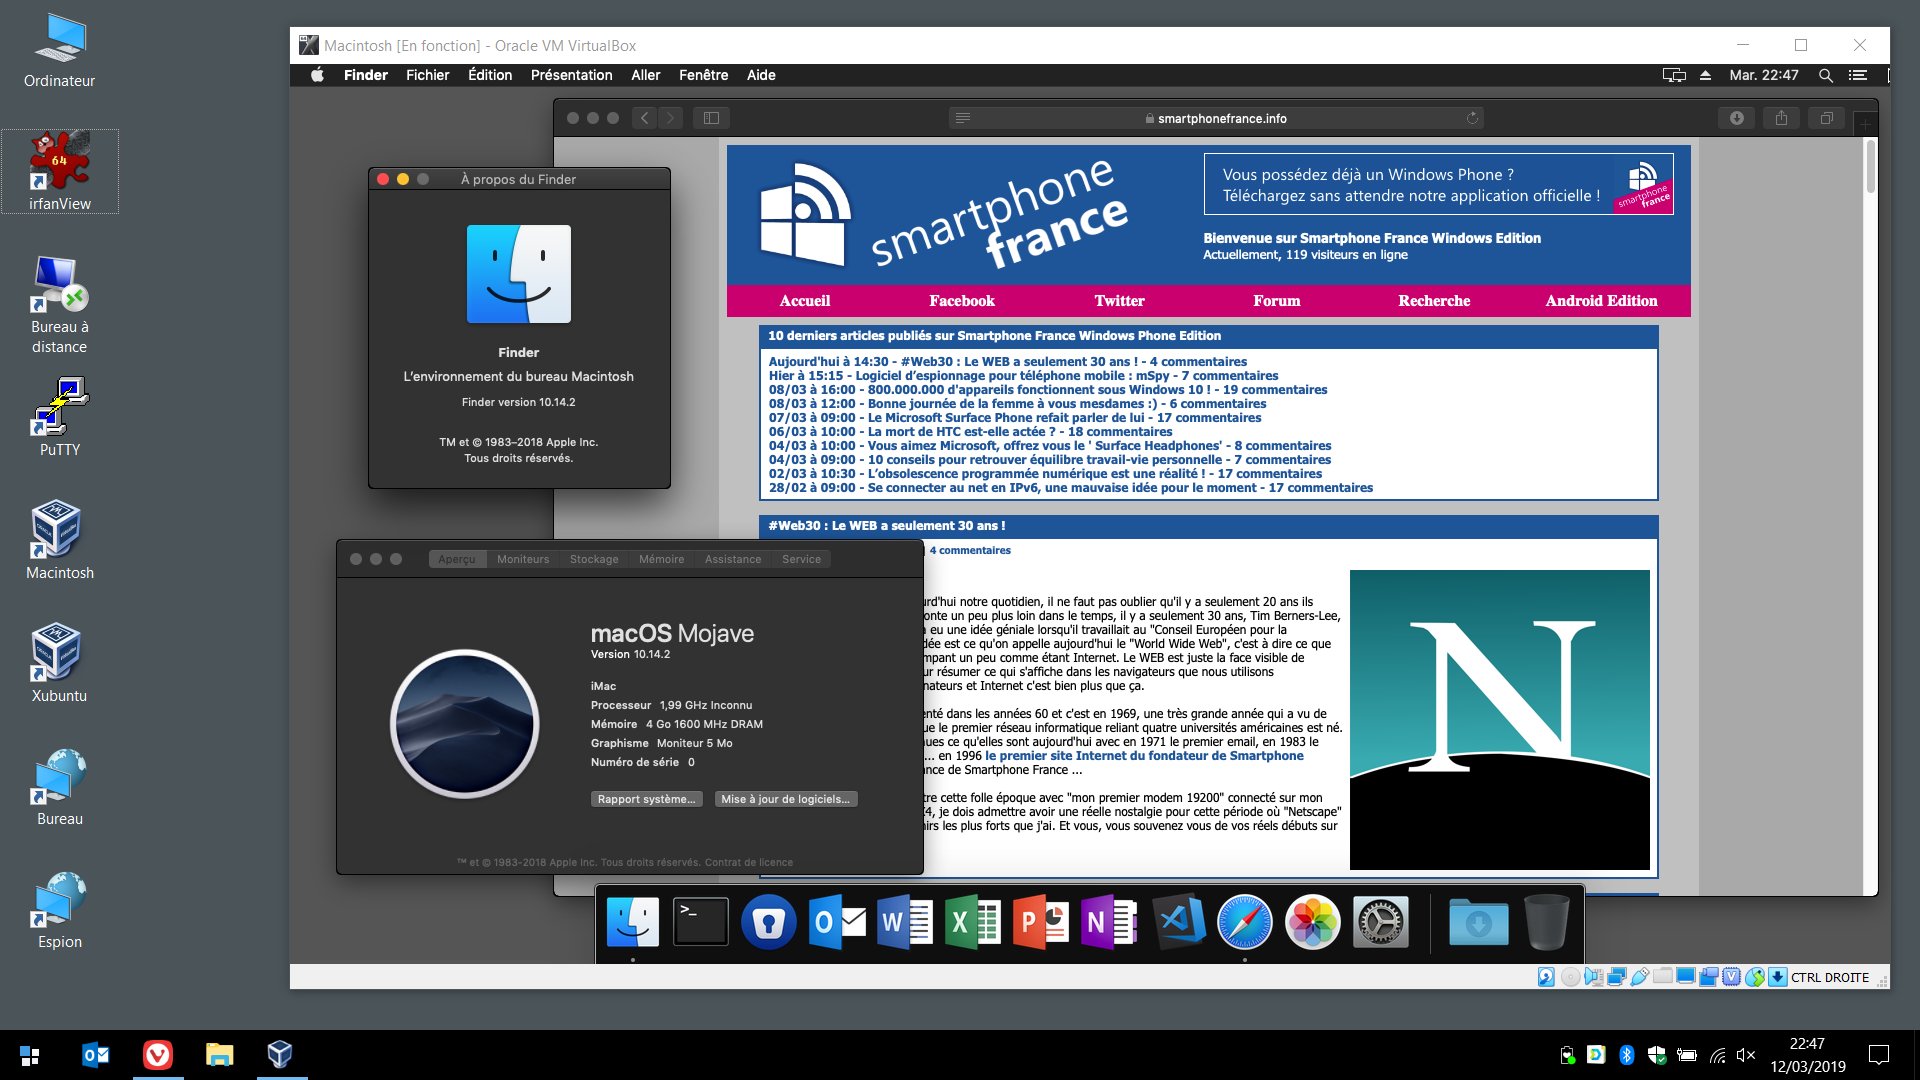Launch Terminal from the dock
Viewport: 1920px width, 1080px height.
[701, 921]
